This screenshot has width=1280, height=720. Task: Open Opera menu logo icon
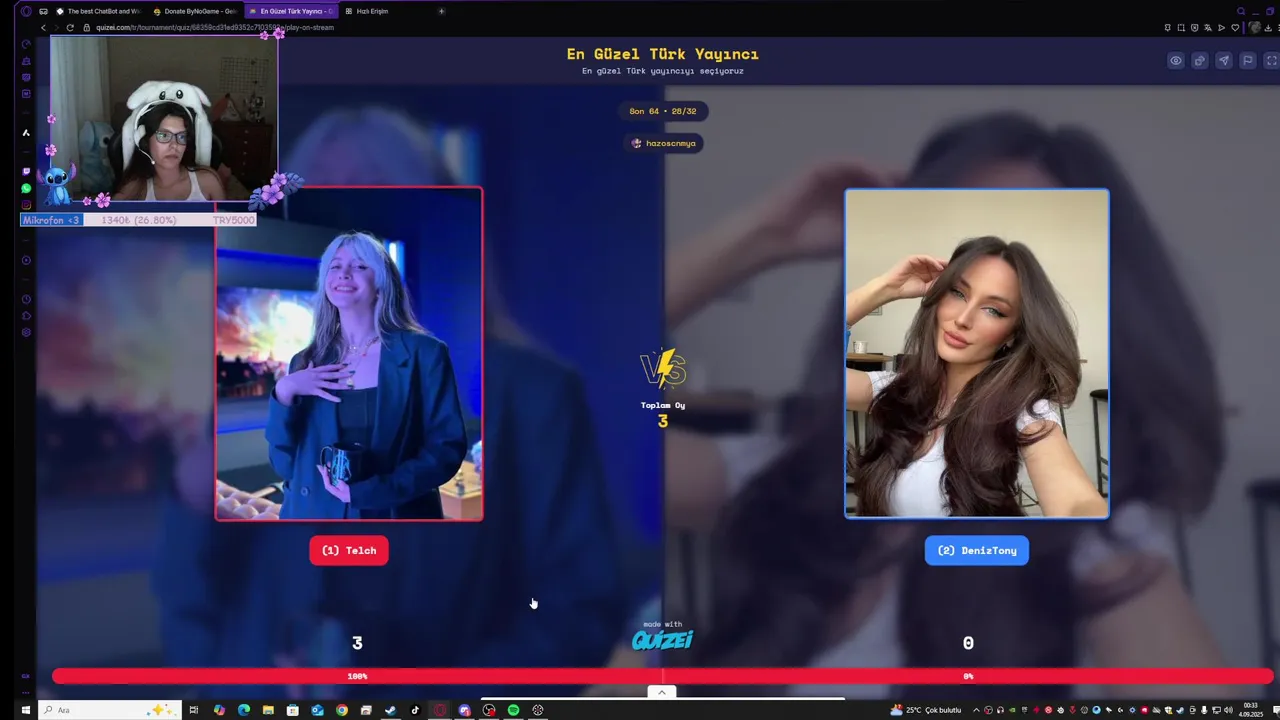pos(26,11)
